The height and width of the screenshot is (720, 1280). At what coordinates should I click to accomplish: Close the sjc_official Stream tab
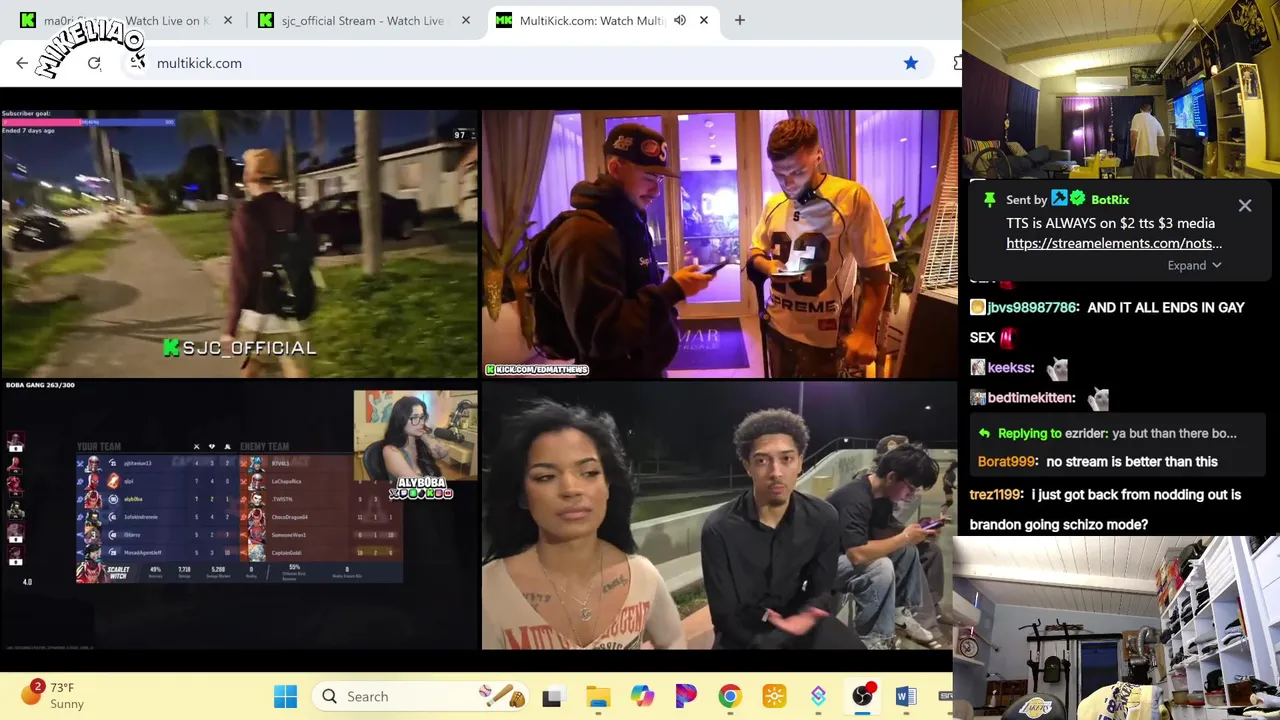[x=466, y=20]
